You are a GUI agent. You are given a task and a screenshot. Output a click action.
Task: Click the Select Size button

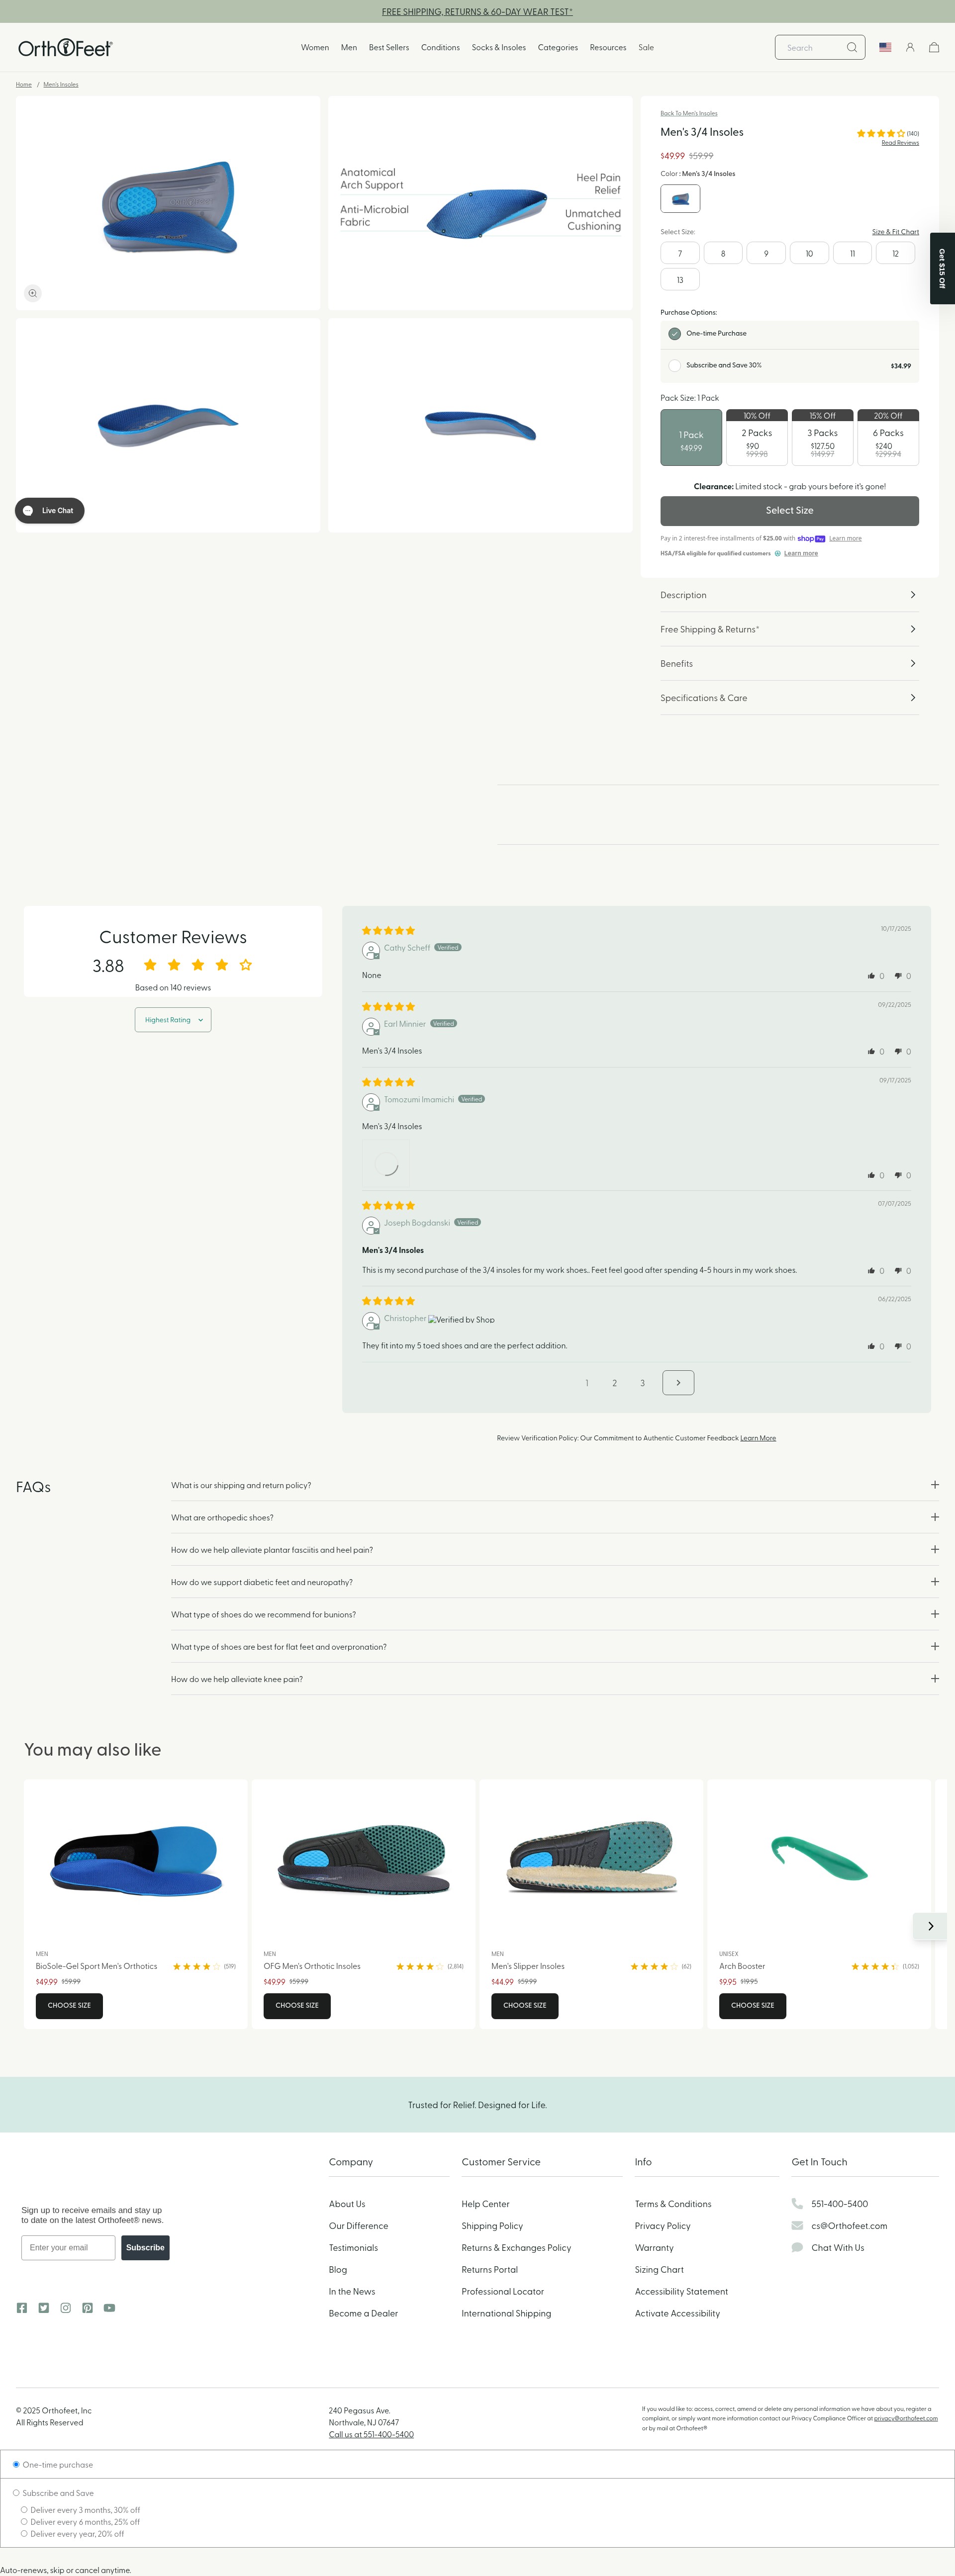(x=789, y=510)
